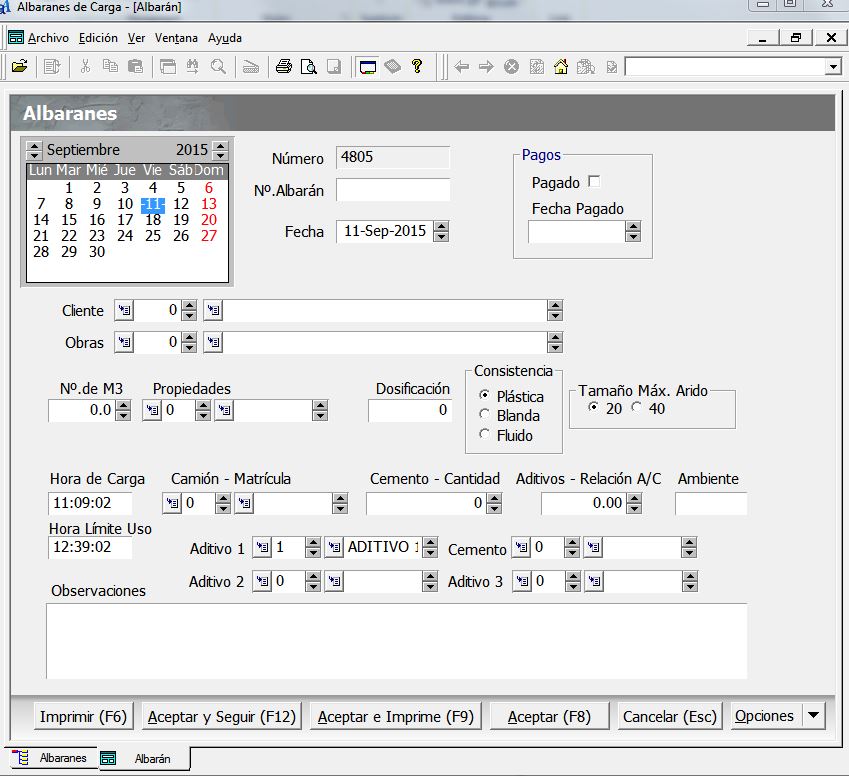The image size is (849, 776).
Task: Click the Cancelar (Esc) button
Action: [x=669, y=716]
